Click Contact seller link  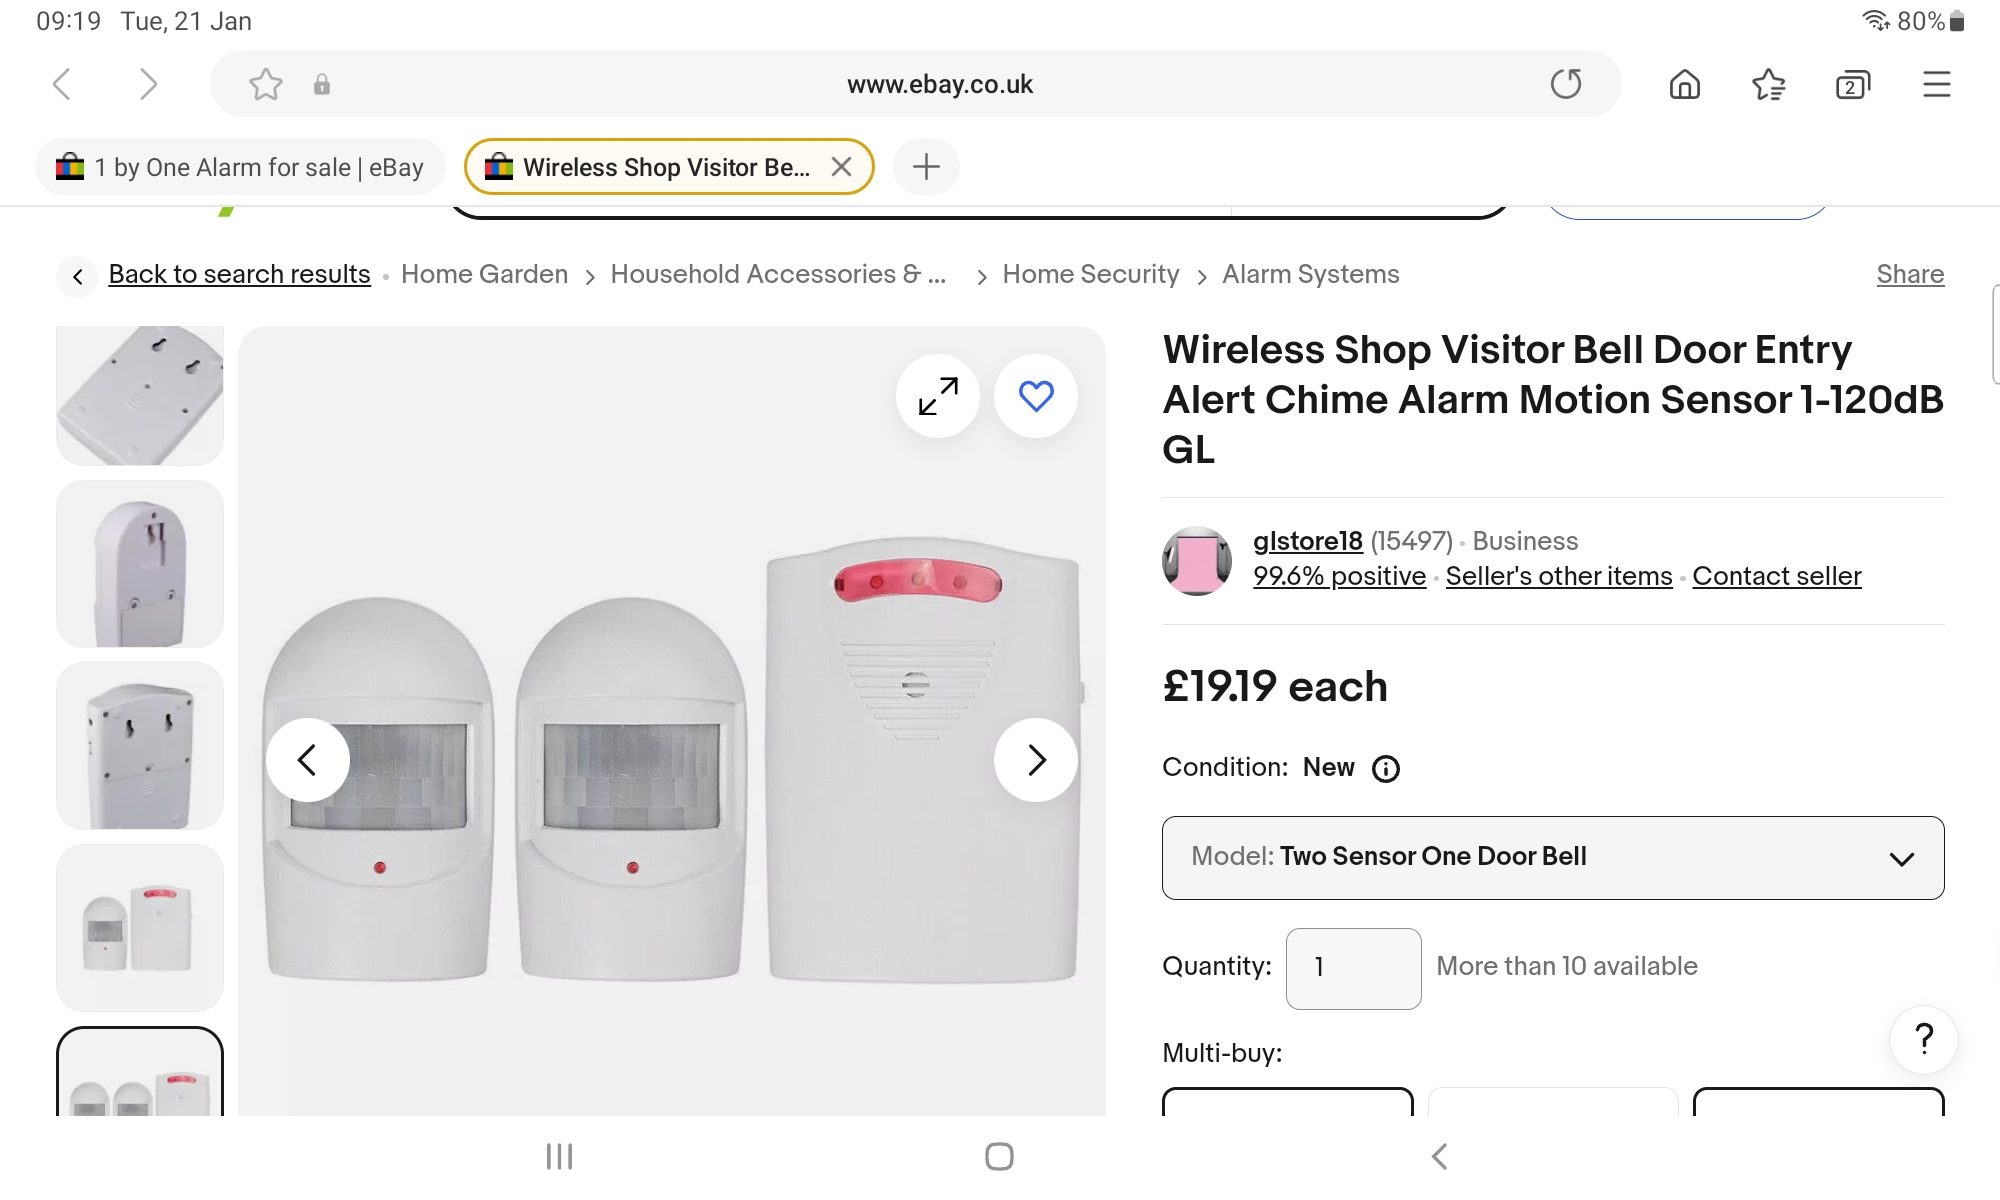click(x=1776, y=576)
